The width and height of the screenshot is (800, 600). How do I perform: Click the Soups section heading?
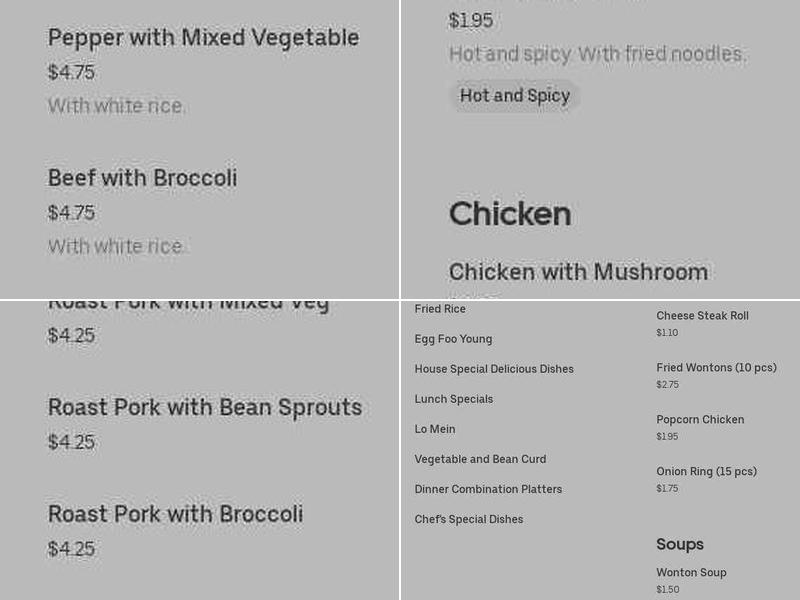click(680, 544)
